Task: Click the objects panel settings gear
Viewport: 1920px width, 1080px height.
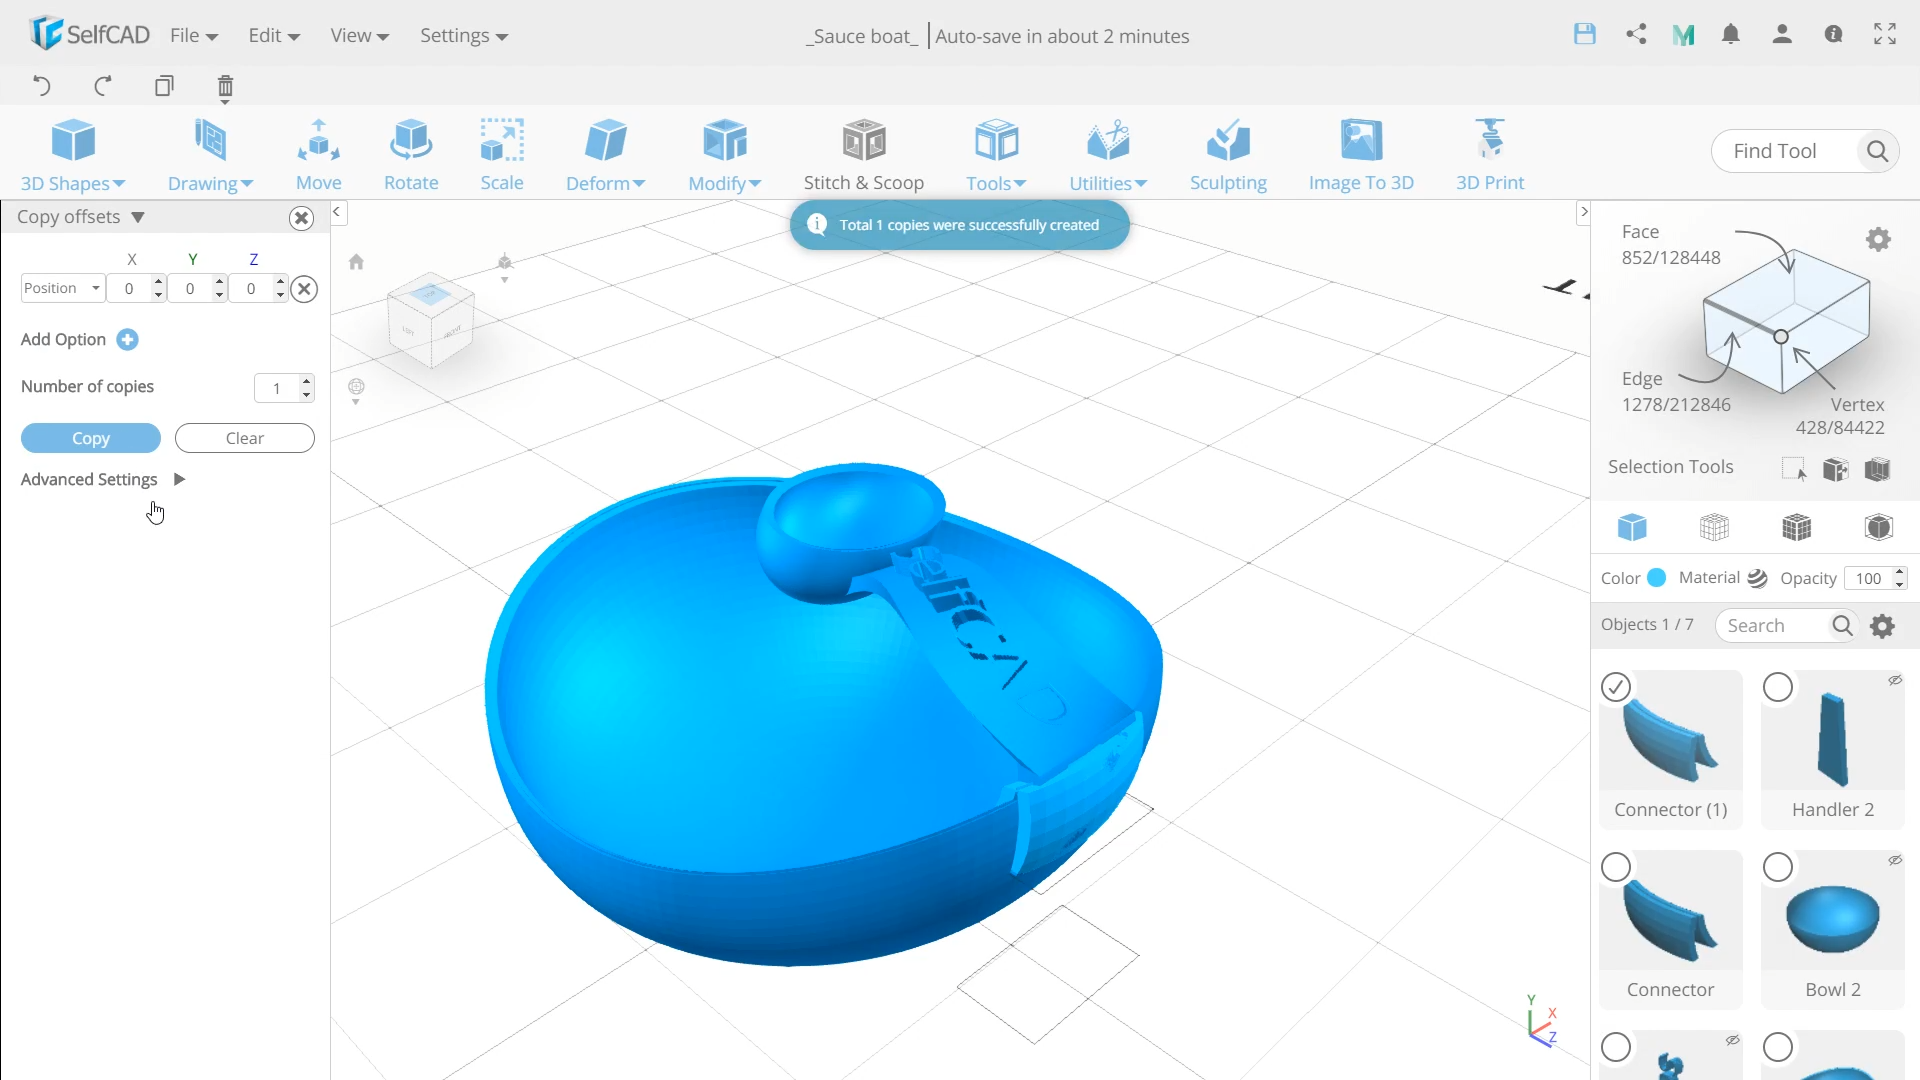Action: coord(1883,626)
